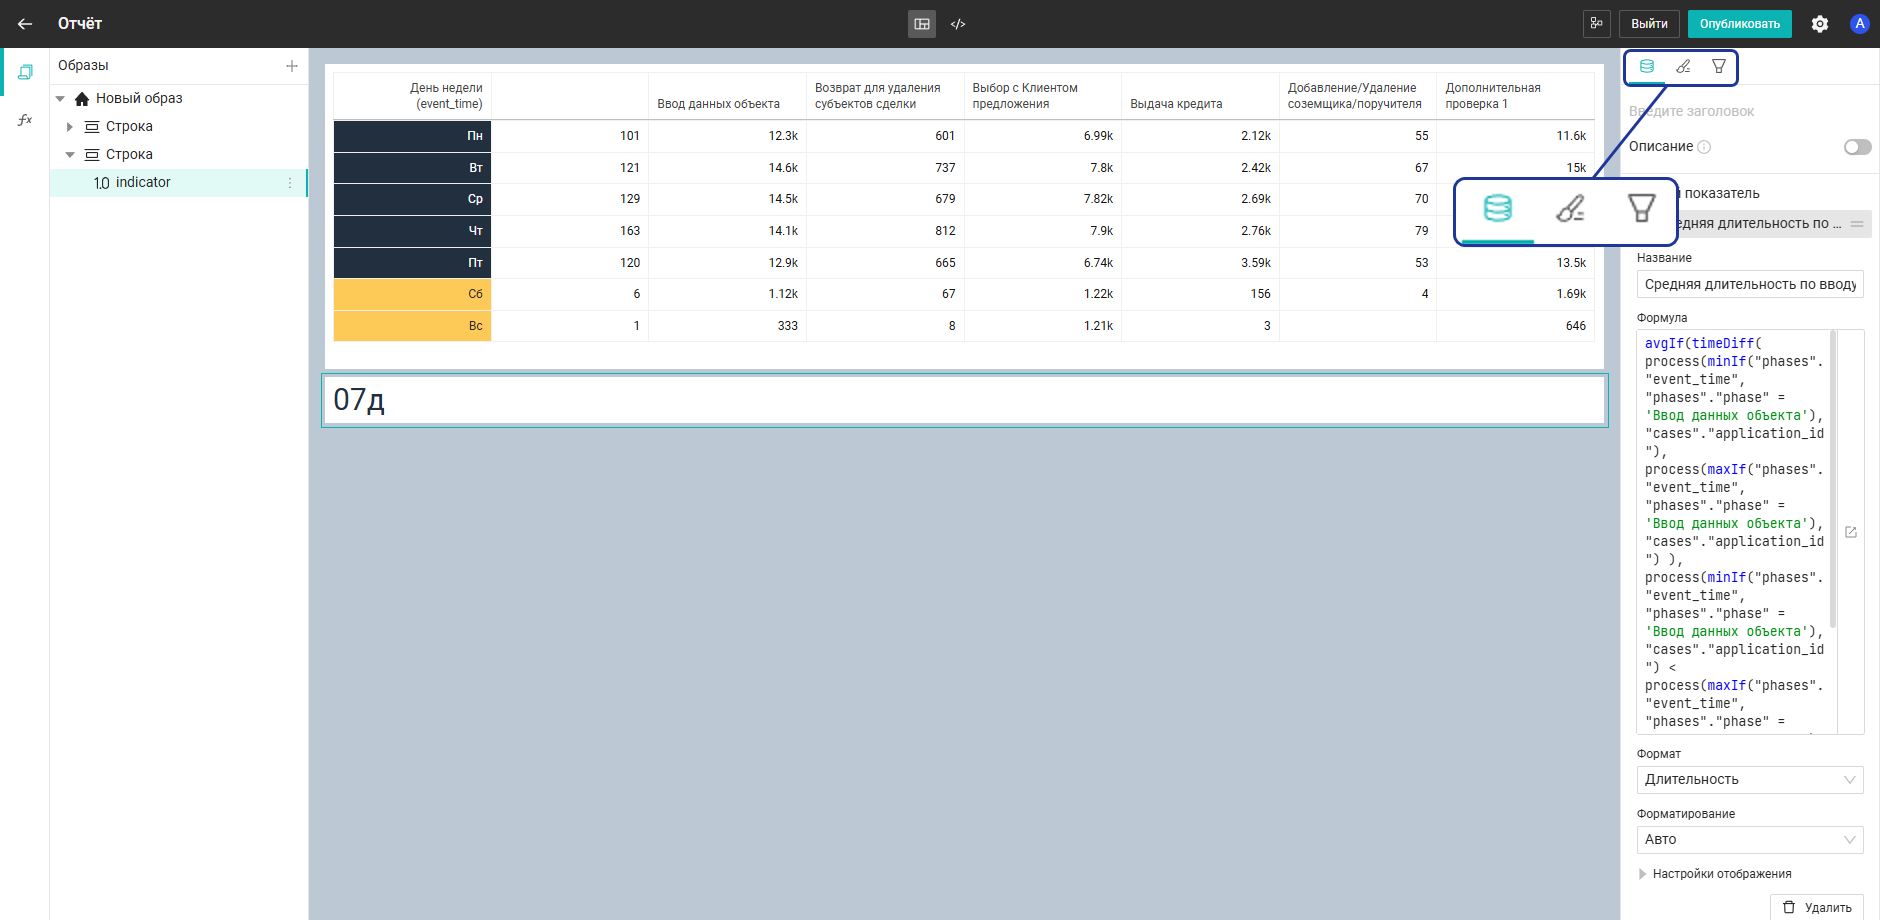Screen dimensions: 1880x920
Task: Open the Форматирование dropdown Авто
Action: [1749, 840]
